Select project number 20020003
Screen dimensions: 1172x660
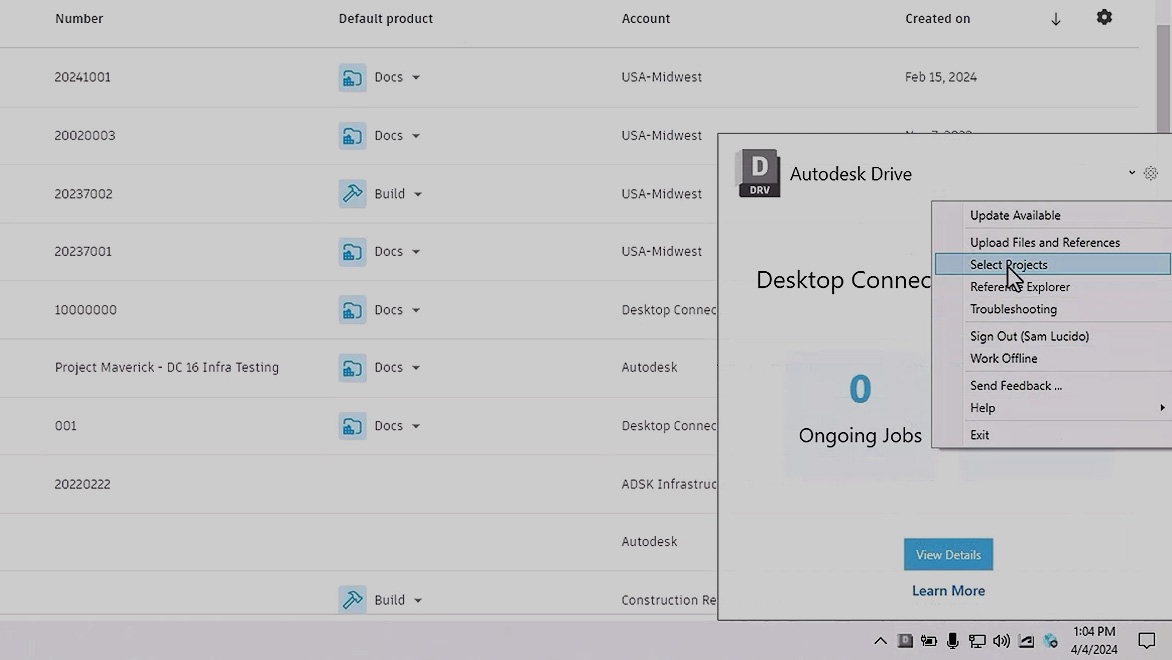pyautogui.click(x=85, y=135)
